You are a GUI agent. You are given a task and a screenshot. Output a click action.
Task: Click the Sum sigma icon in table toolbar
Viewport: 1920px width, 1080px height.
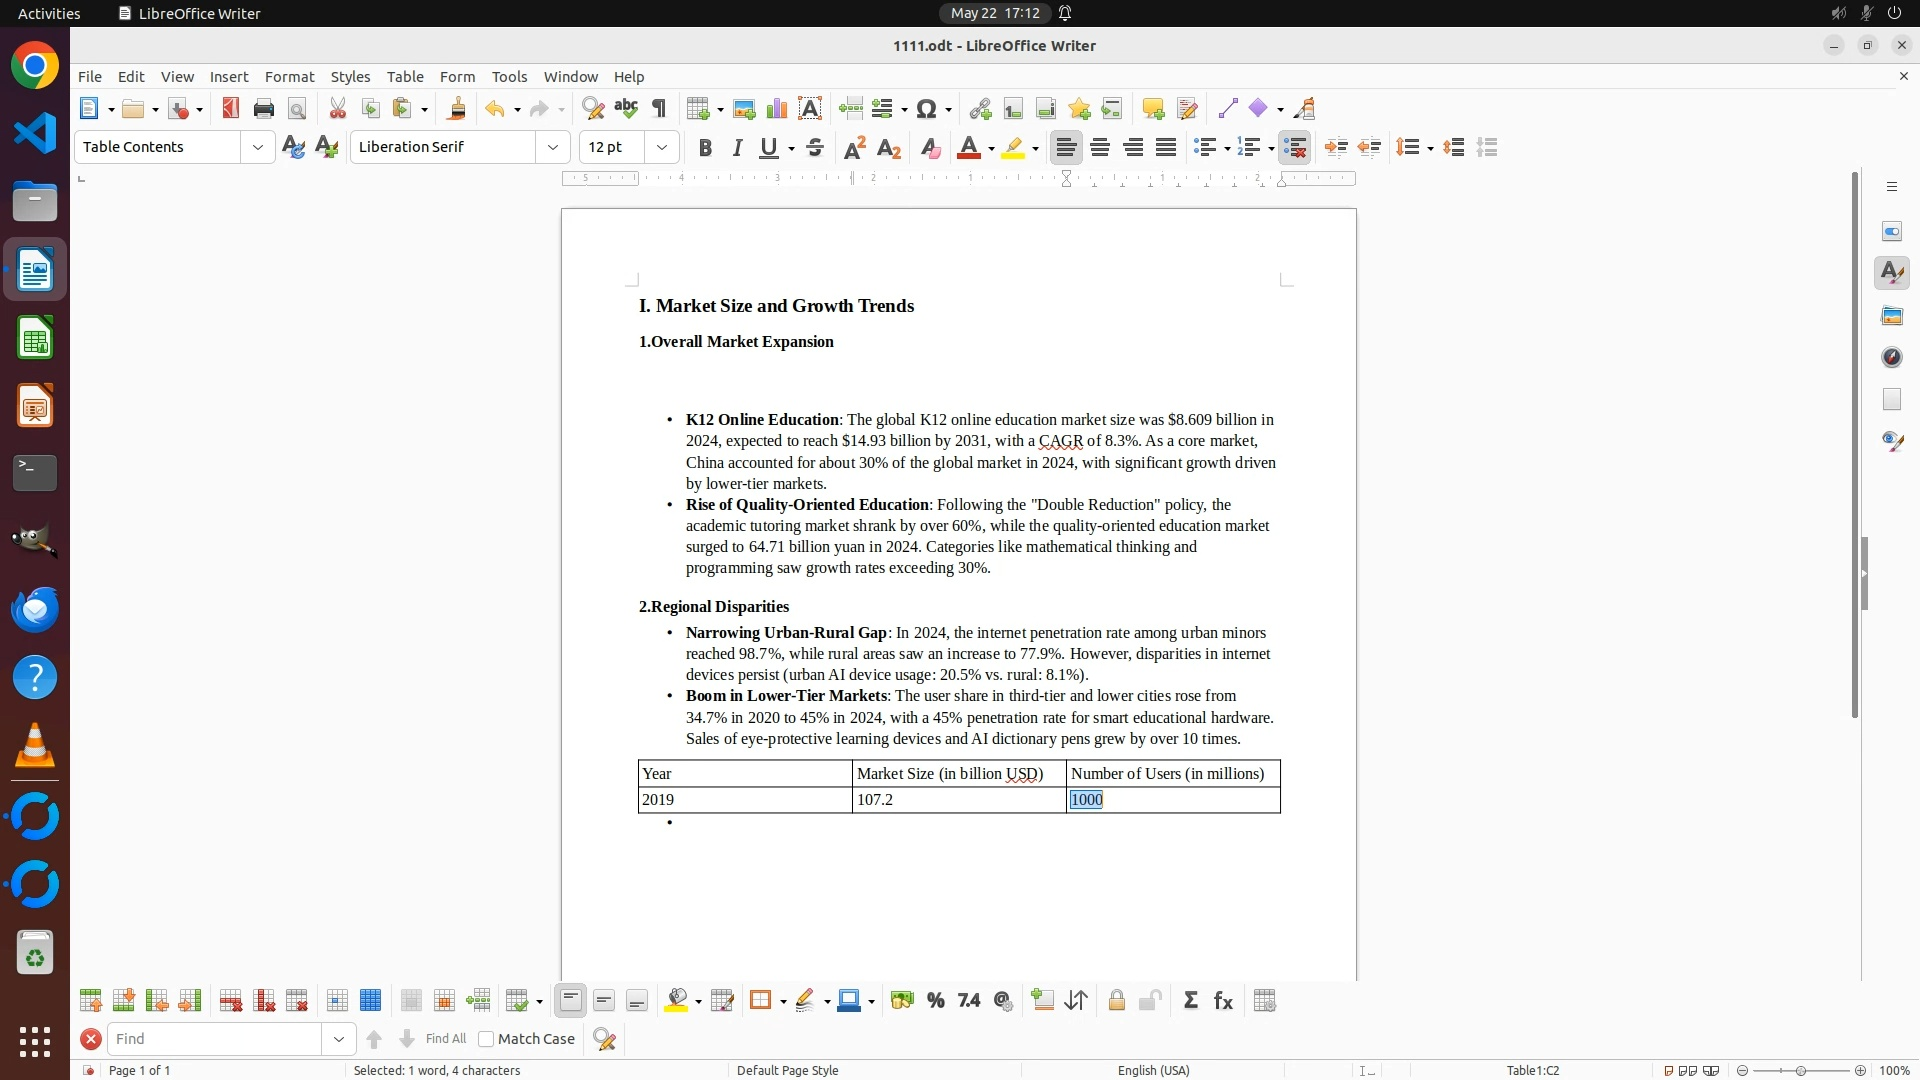(x=1190, y=1001)
